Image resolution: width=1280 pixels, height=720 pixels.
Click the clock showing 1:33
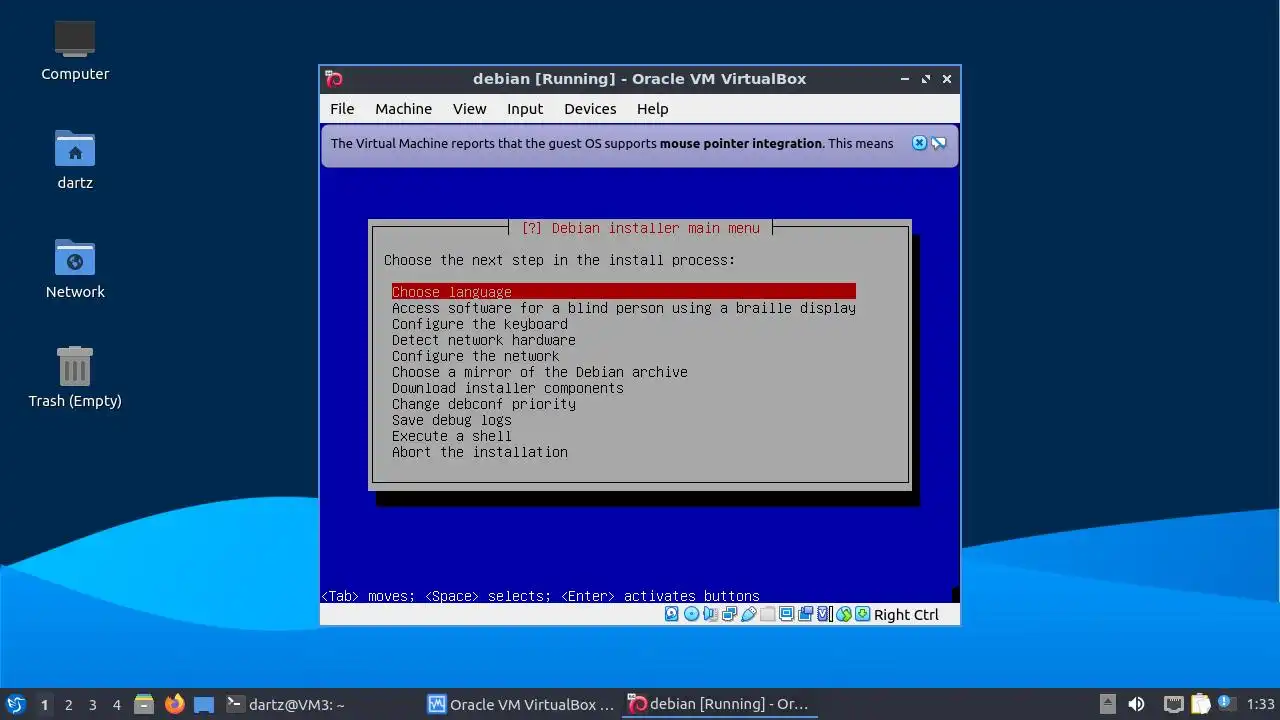[1261, 705]
